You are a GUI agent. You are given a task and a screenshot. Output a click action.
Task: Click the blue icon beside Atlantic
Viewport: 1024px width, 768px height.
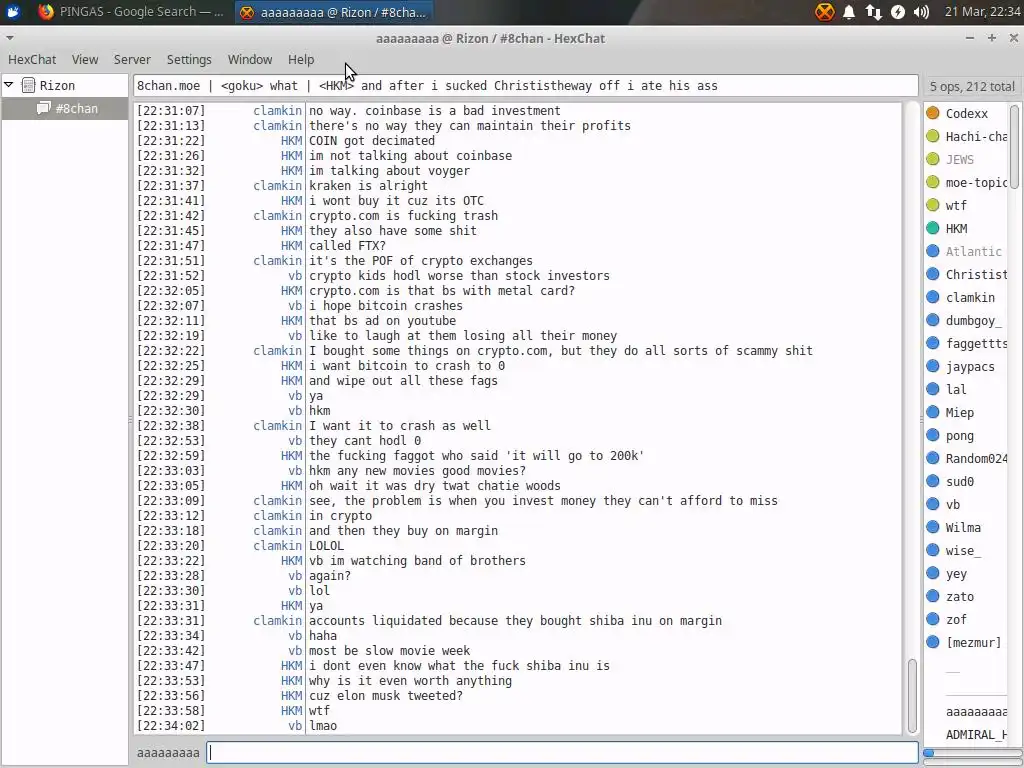[933, 251]
